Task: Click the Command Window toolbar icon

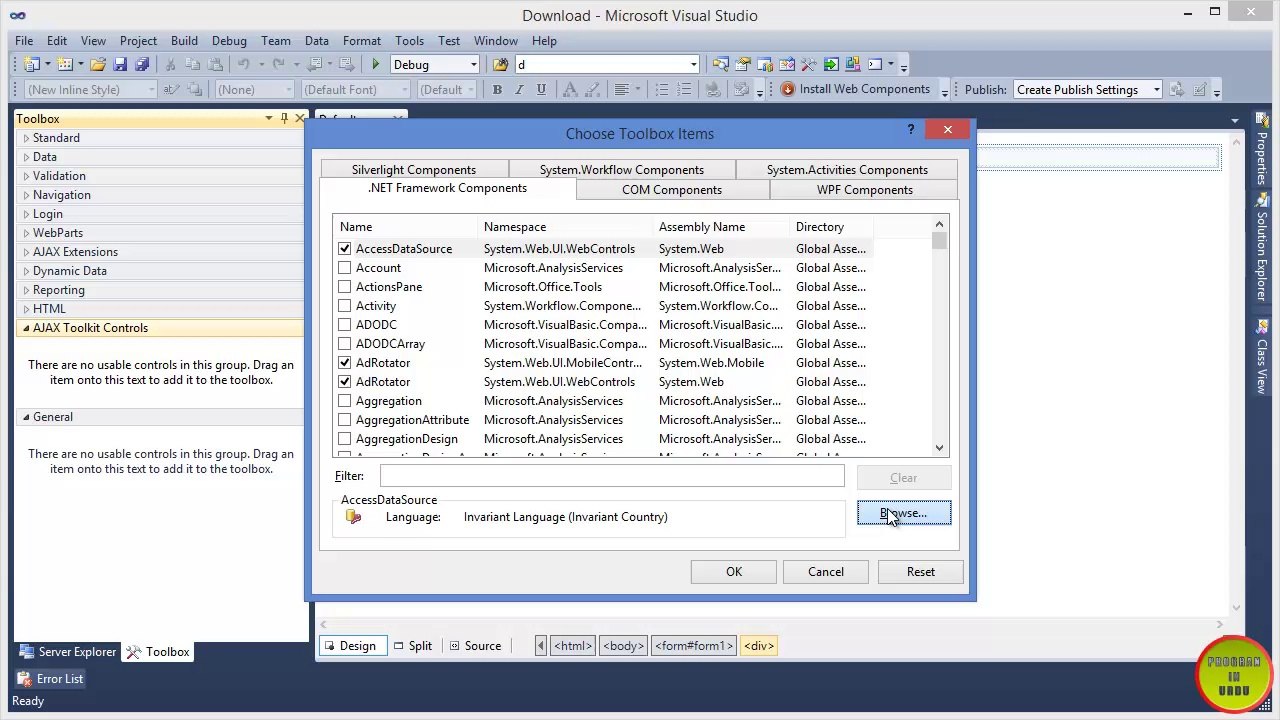Action: point(875,65)
